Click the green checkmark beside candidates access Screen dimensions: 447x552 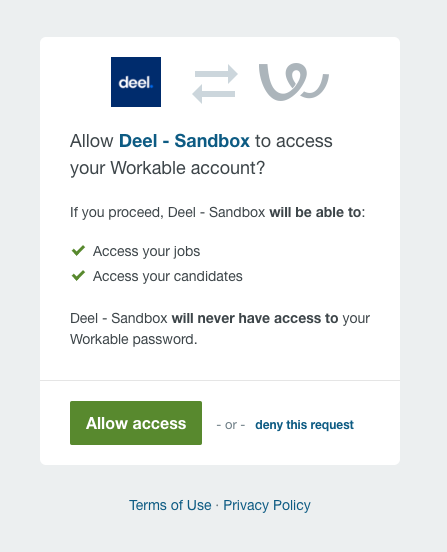click(78, 276)
